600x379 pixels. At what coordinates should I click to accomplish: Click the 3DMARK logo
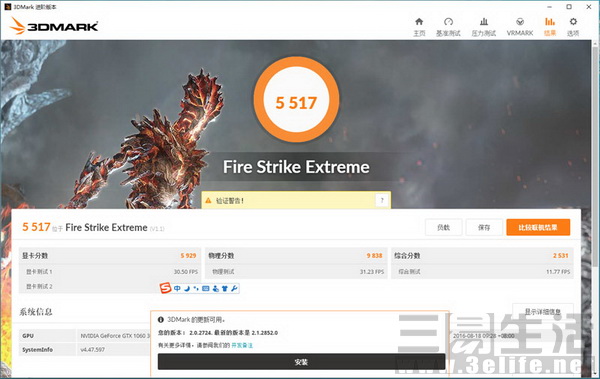tap(54, 26)
